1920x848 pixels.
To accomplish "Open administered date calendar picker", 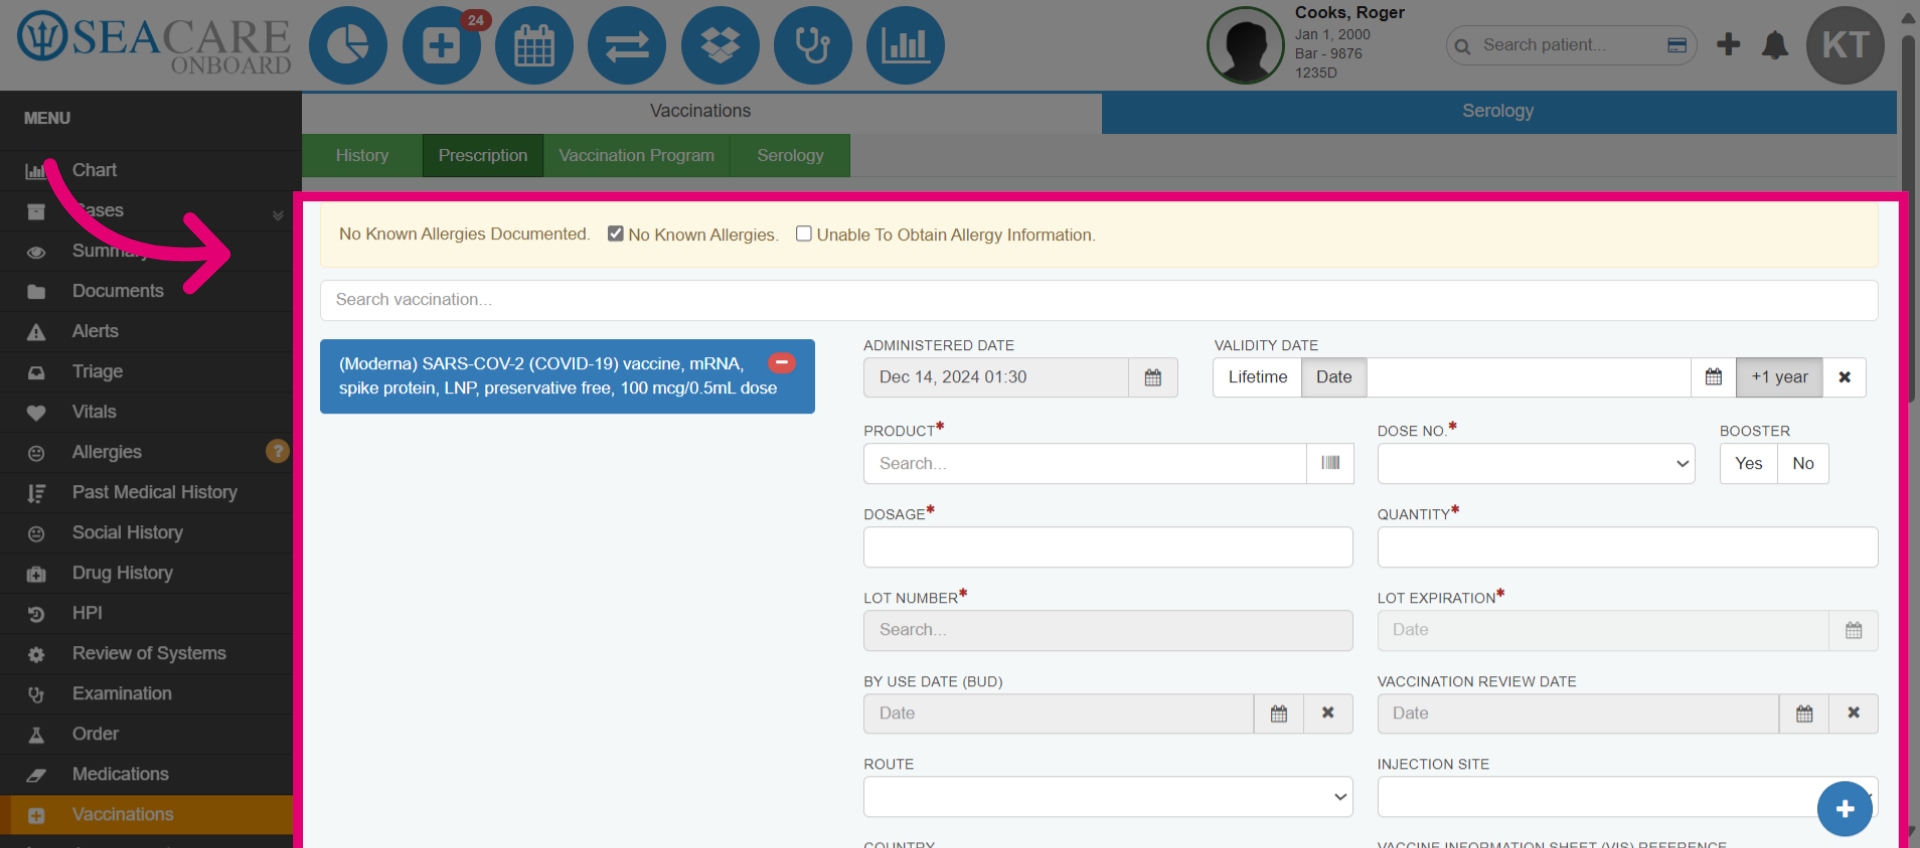I will pos(1153,377).
